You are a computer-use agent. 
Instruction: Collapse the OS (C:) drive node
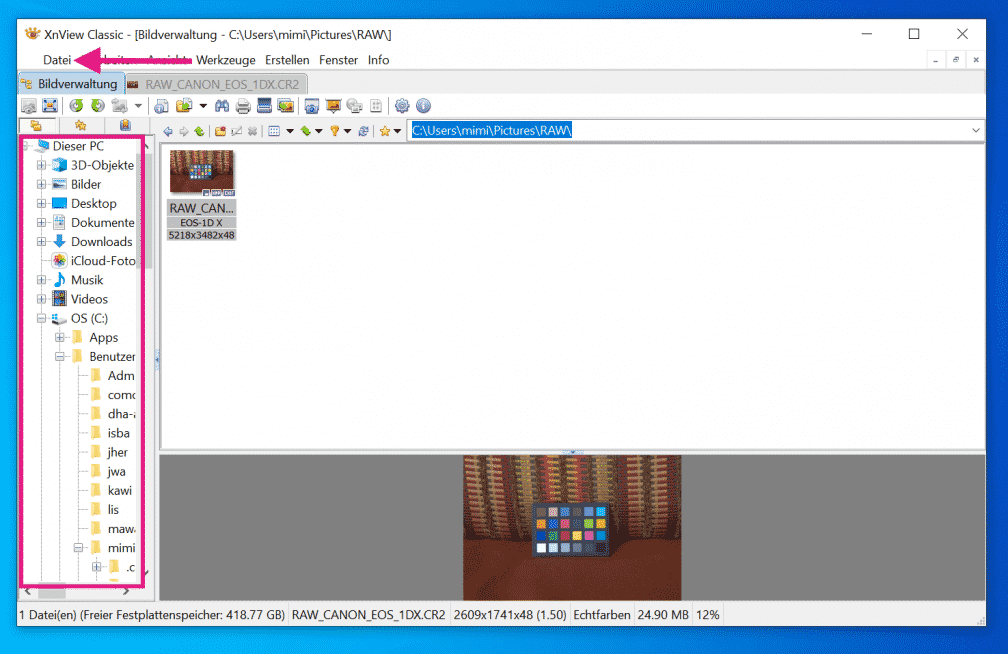point(41,319)
